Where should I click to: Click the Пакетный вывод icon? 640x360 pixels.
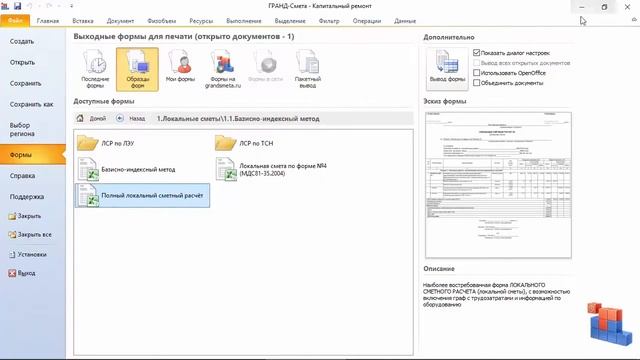[x=308, y=69]
